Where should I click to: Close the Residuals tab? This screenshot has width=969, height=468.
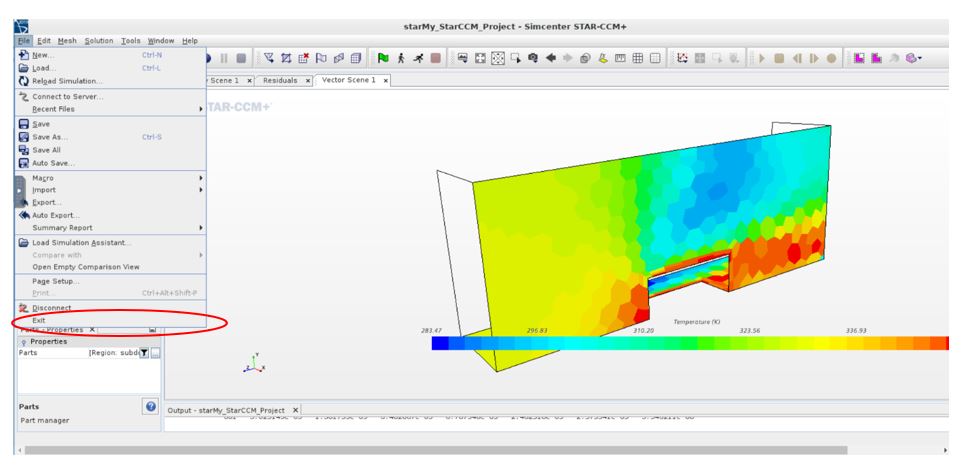pyautogui.click(x=308, y=80)
